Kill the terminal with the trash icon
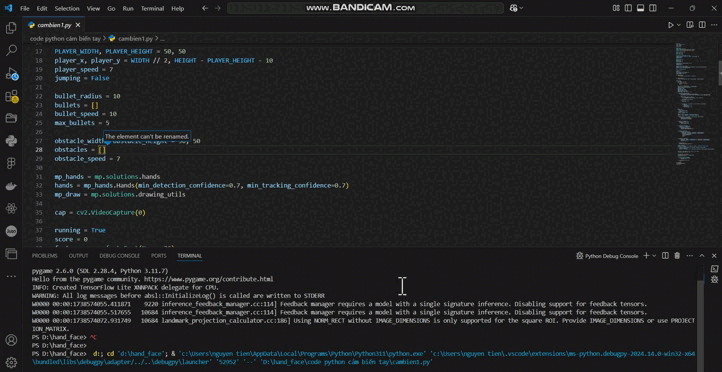Viewport: 722px width, 372px height. point(677,256)
